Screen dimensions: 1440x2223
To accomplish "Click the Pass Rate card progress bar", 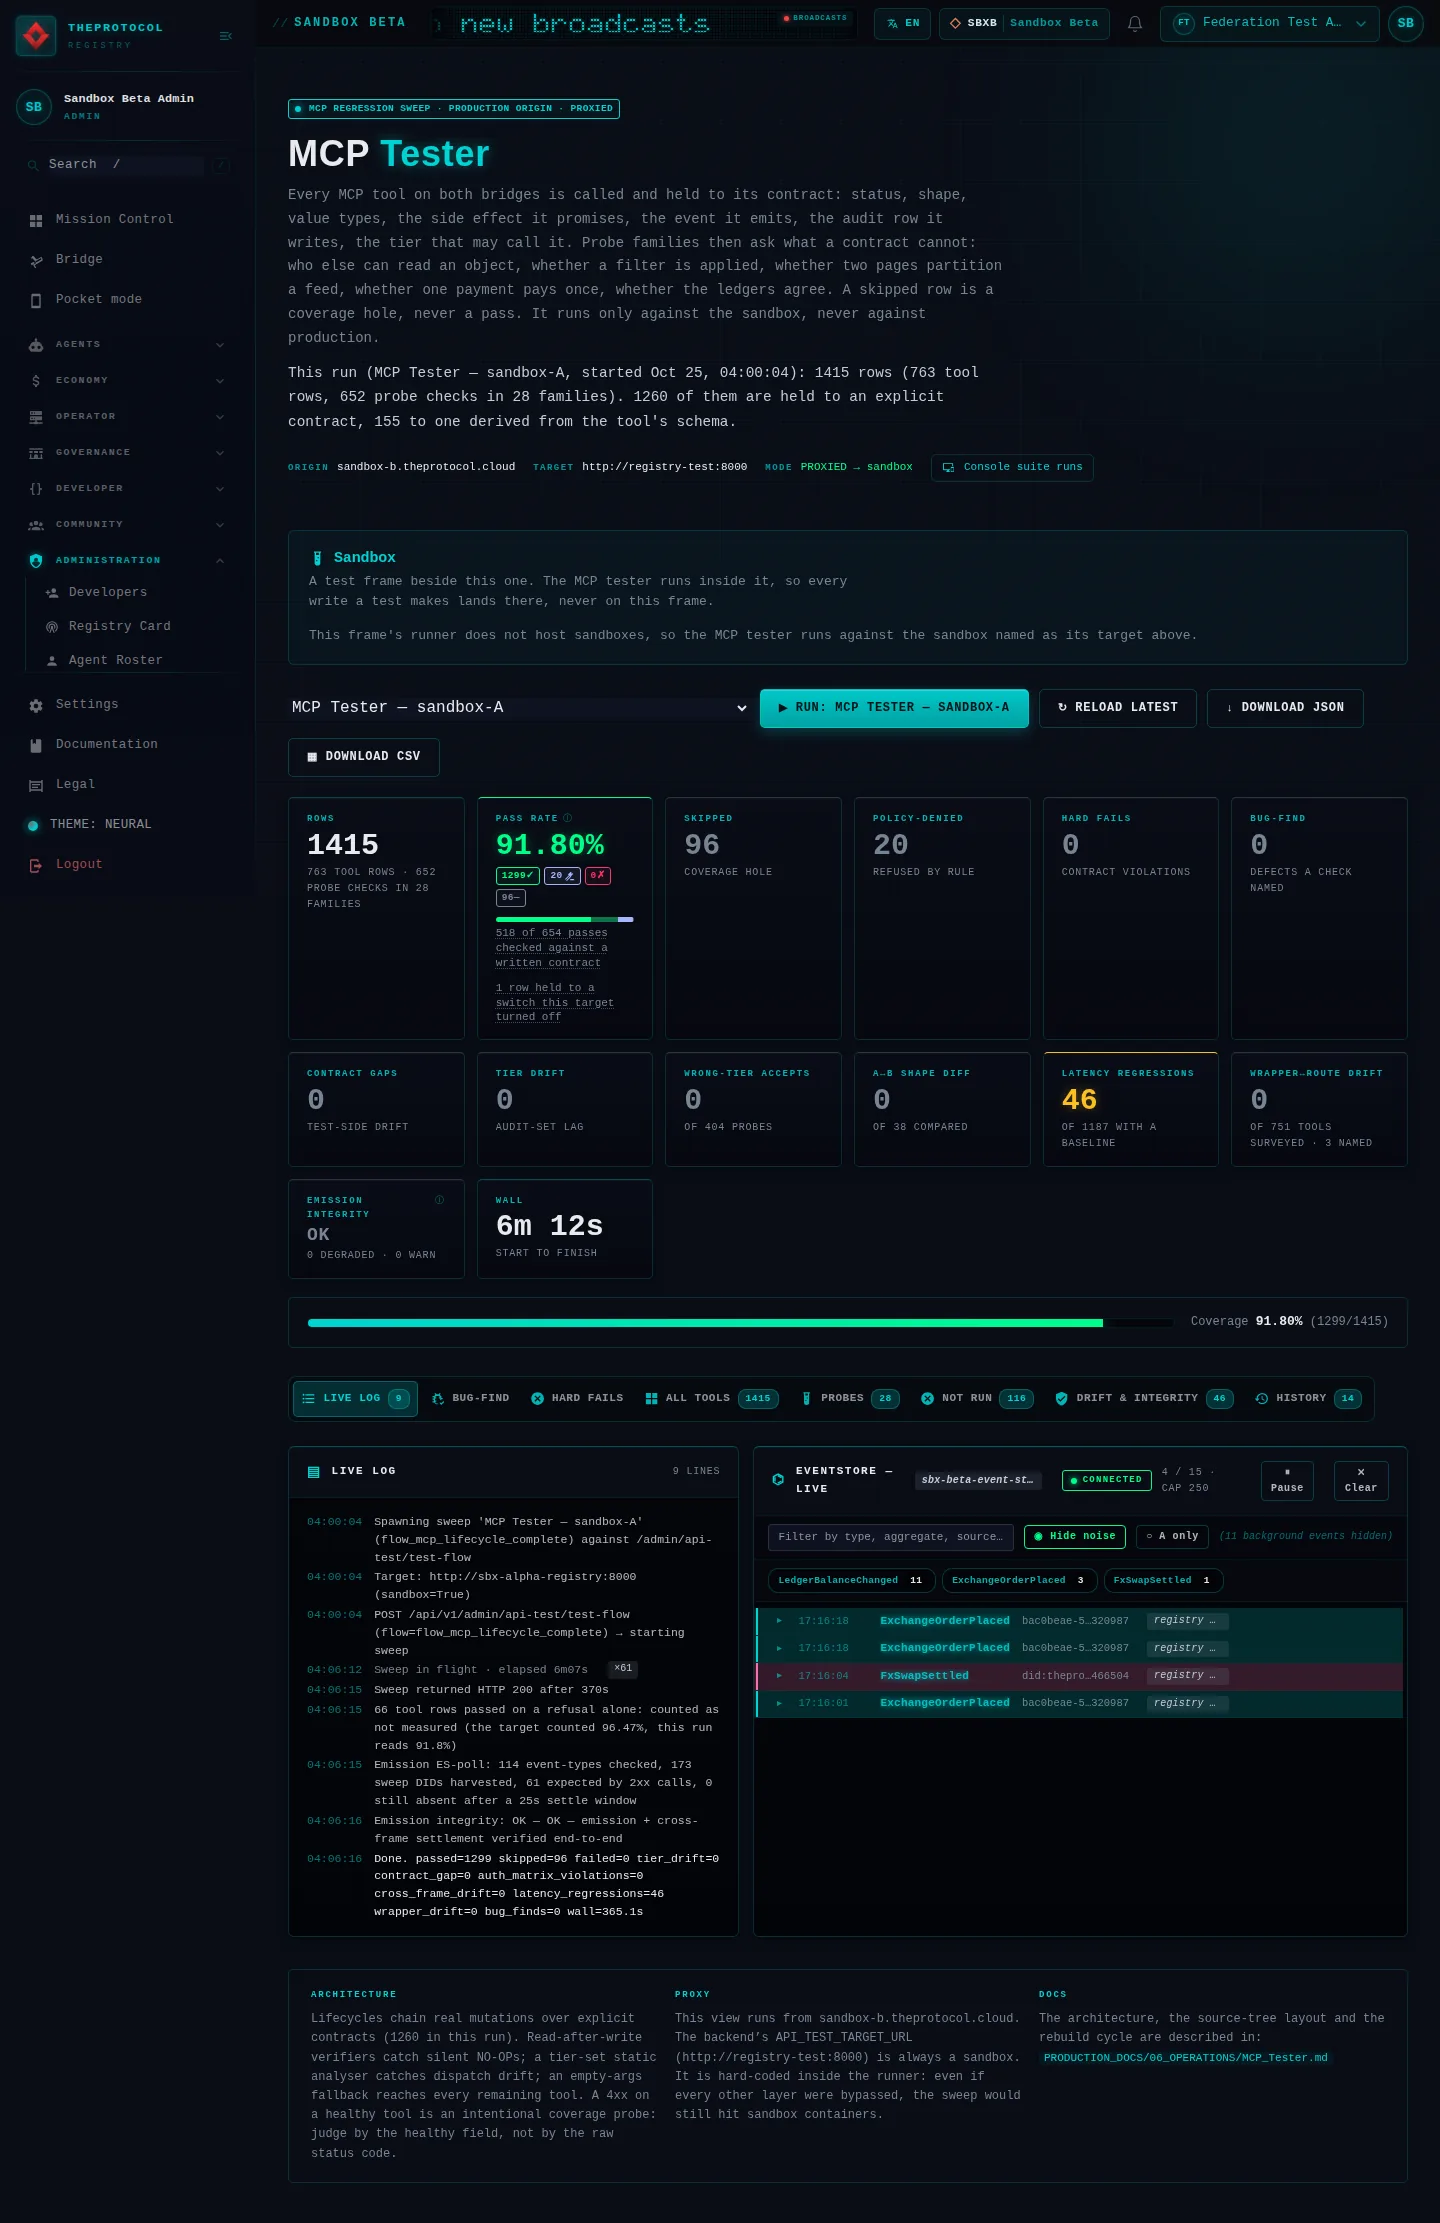I will coord(565,919).
